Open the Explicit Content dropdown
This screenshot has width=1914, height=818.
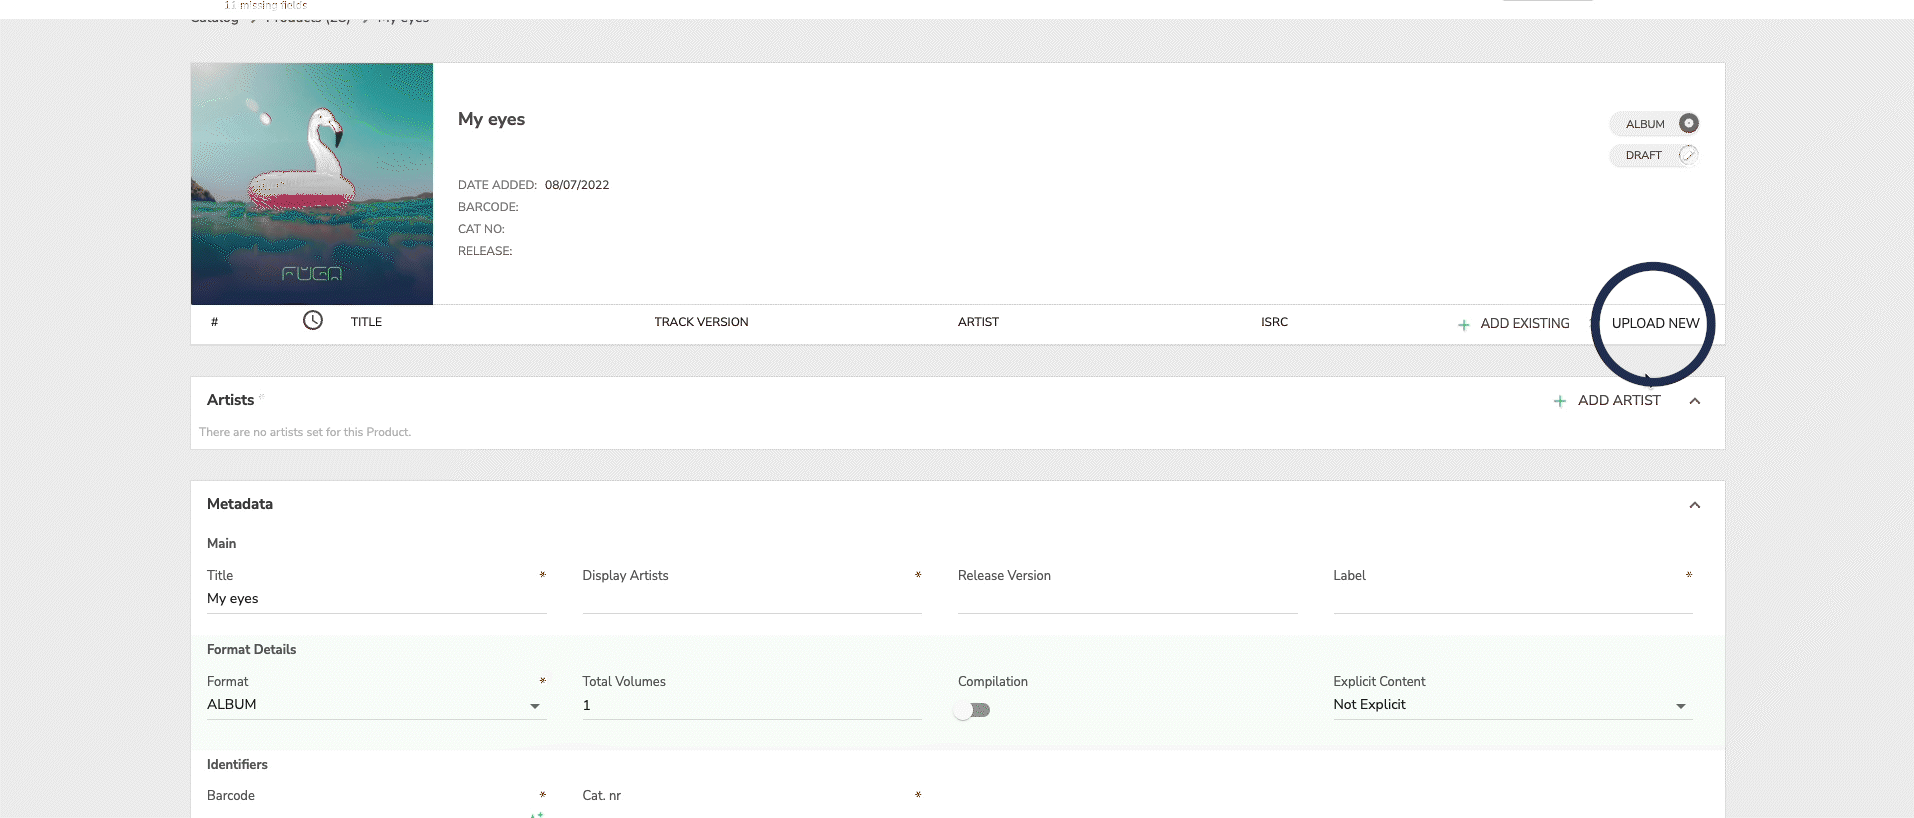(1512, 705)
